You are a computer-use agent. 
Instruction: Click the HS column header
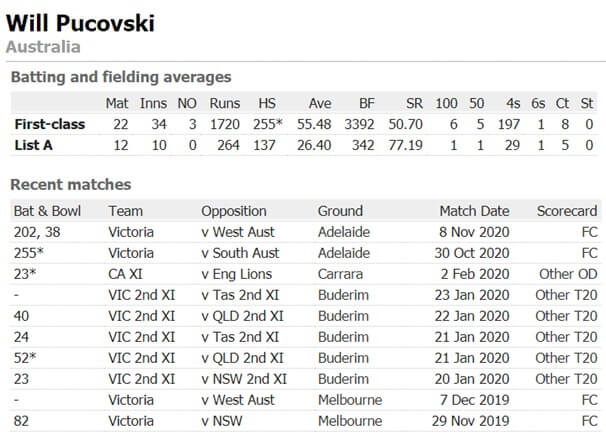(267, 103)
